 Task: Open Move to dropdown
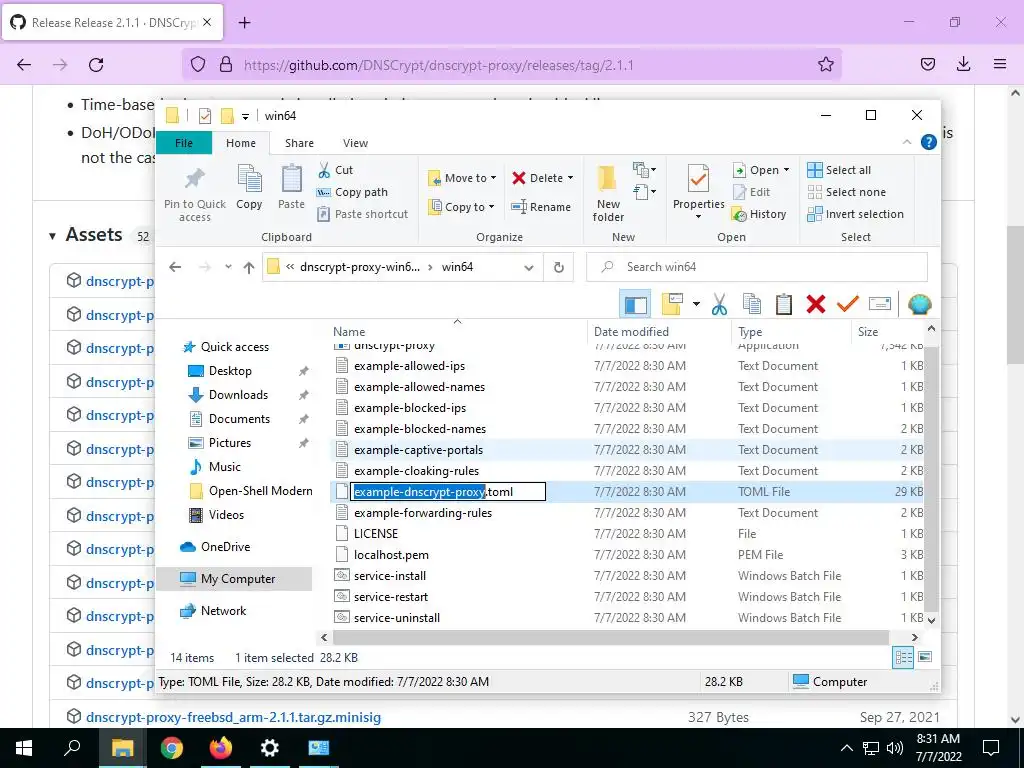(462, 178)
